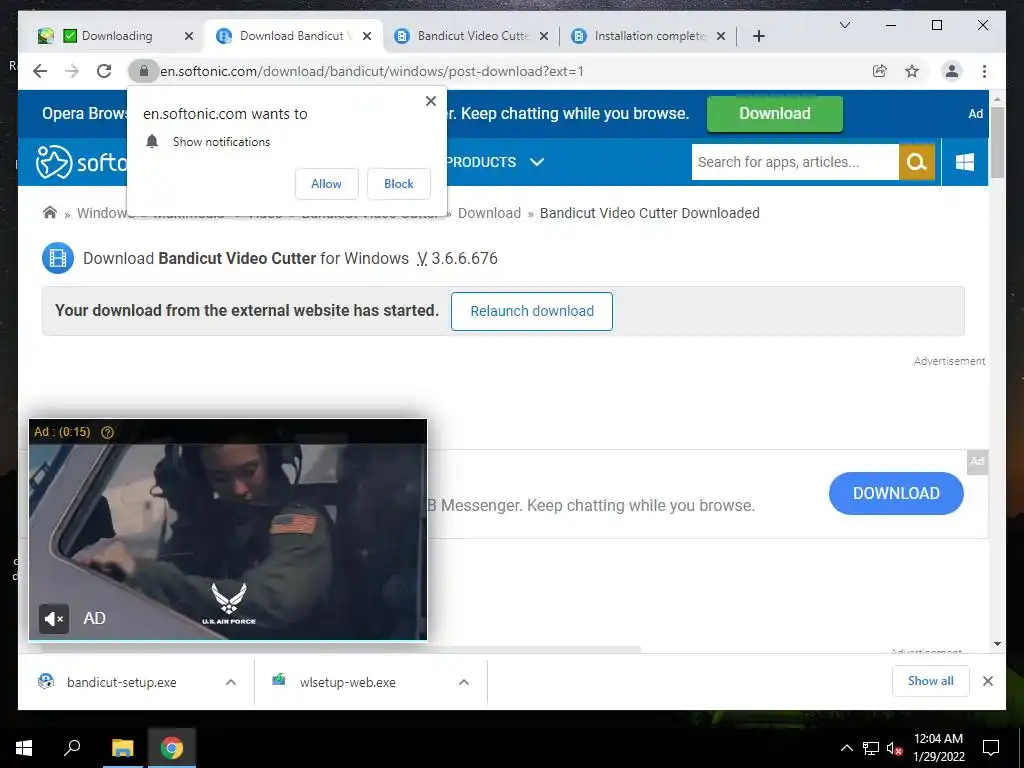Click the search for apps field
The image size is (1024, 768).
point(795,162)
